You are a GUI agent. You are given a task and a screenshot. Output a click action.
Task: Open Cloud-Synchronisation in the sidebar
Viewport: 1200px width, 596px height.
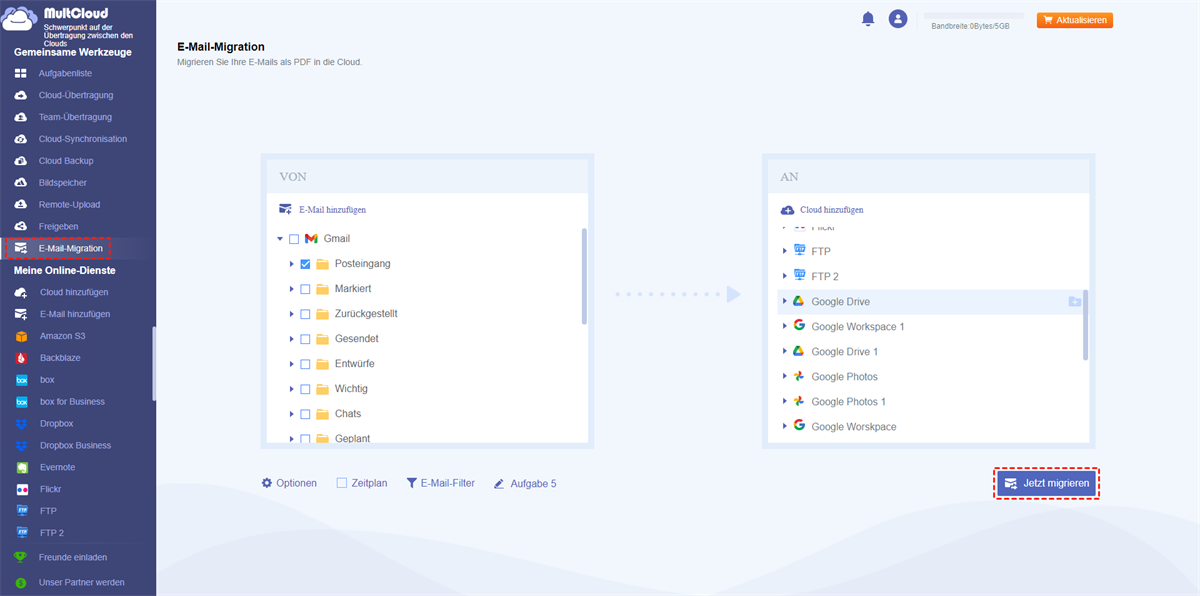pos(83,139)
